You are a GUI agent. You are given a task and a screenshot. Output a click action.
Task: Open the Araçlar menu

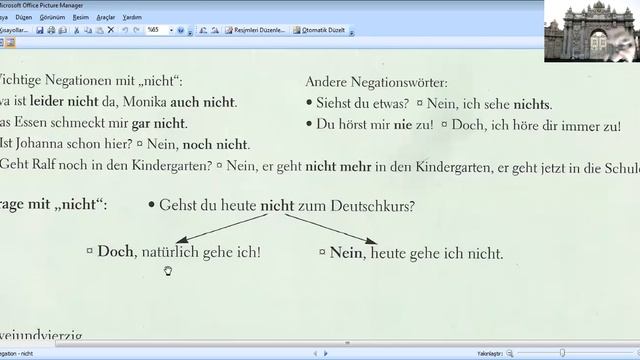coord(106,18)
